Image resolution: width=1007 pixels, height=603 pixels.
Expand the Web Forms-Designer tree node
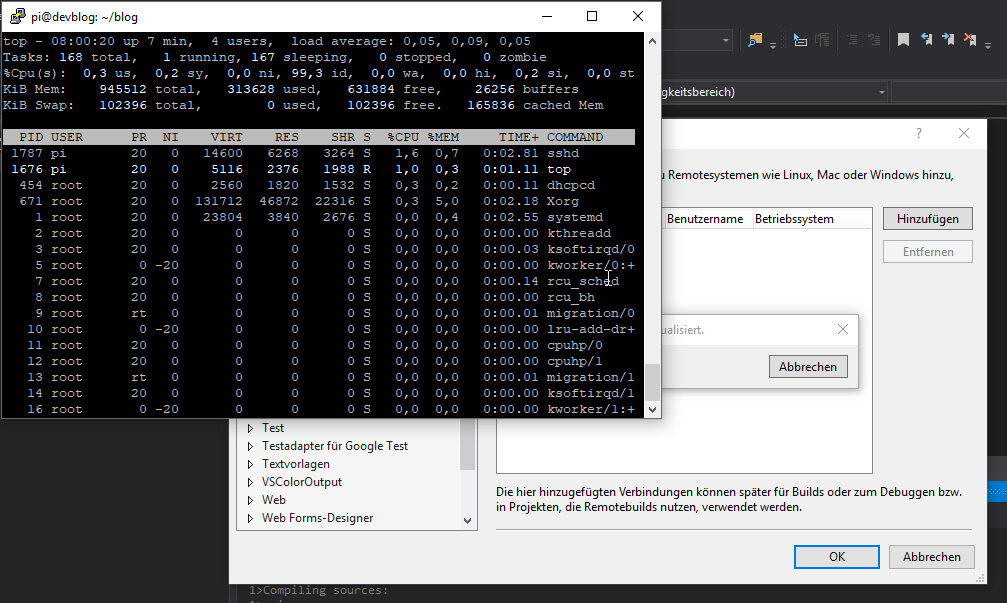(x=251, y=518)
